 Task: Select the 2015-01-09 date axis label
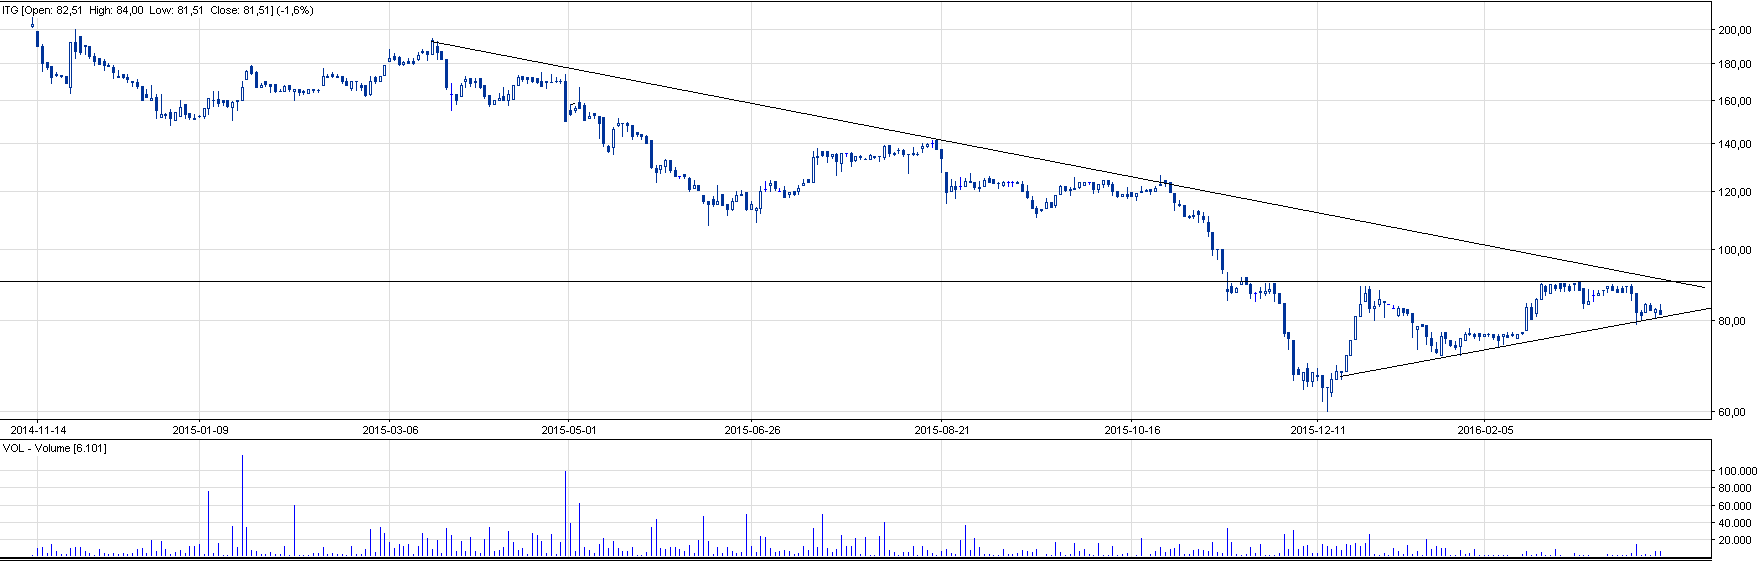coord(200,430)
